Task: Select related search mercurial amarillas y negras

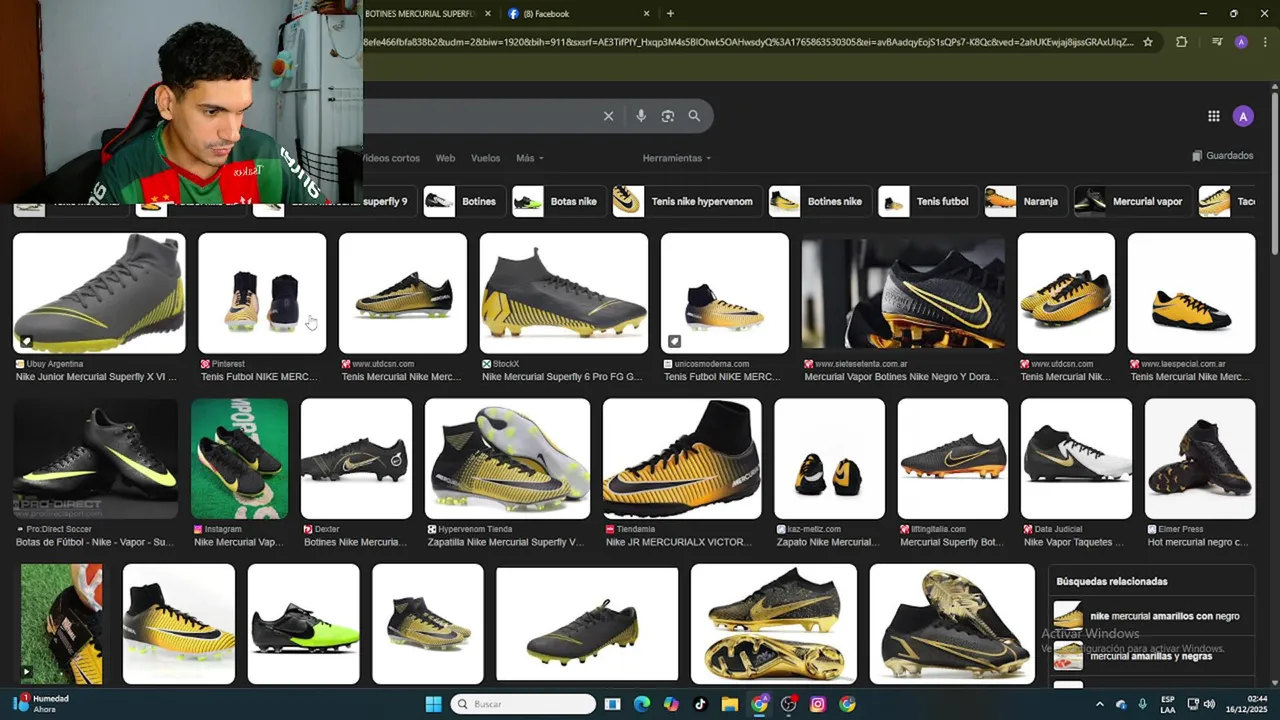Action: click(1151, 656)
